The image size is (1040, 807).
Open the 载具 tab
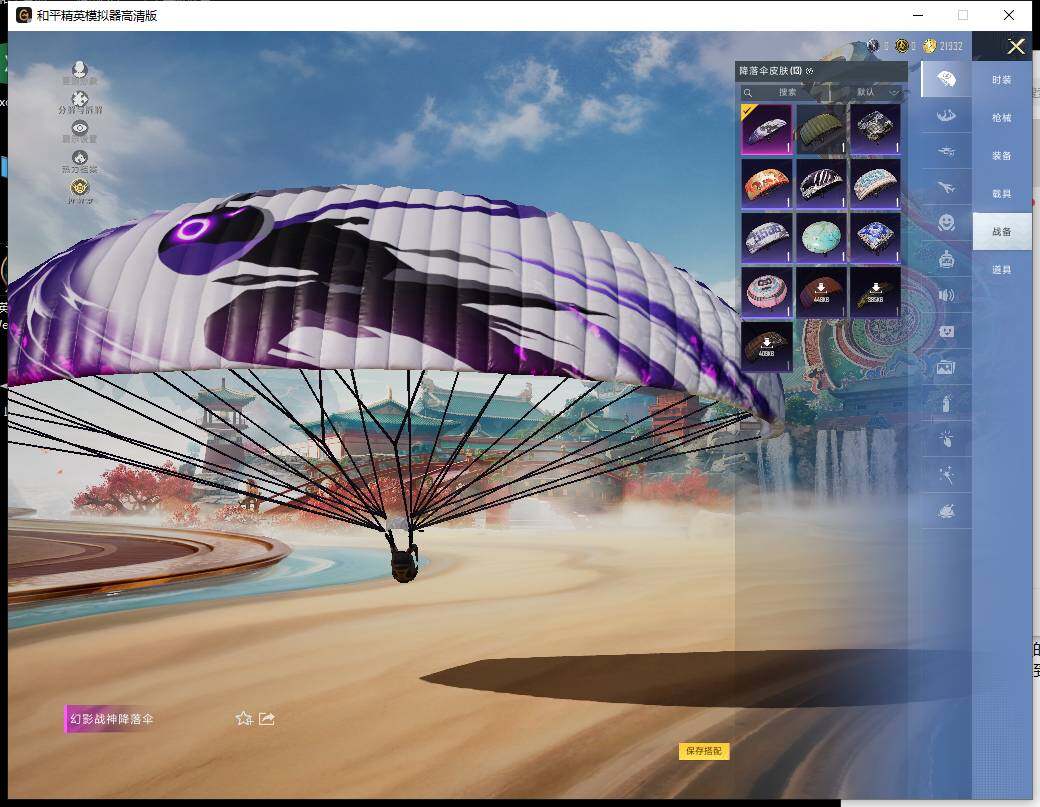(x=1001, y=194)
